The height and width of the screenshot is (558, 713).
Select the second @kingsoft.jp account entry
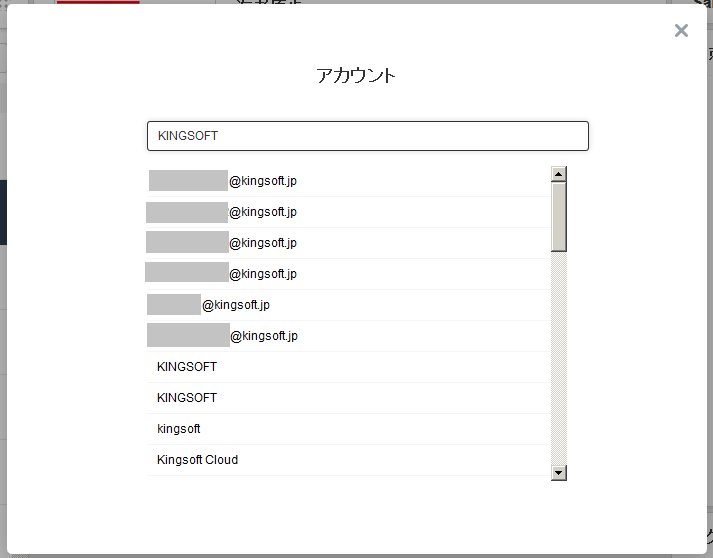263,212
